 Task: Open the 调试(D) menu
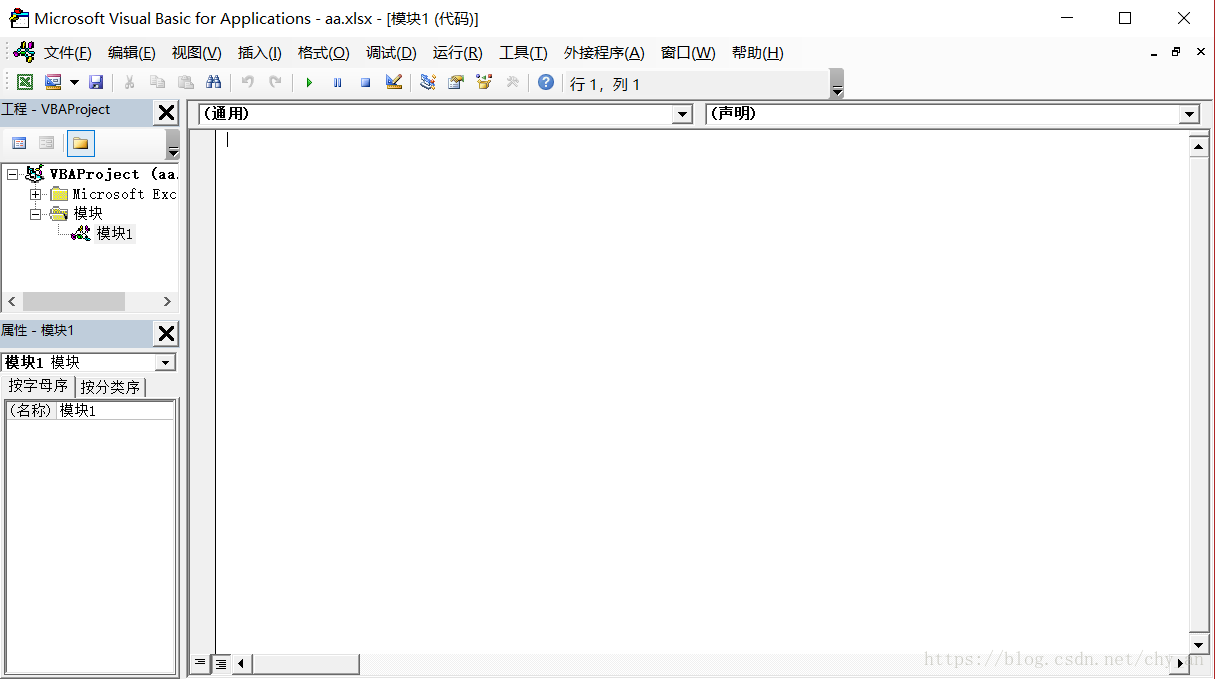tap(391, 53)
